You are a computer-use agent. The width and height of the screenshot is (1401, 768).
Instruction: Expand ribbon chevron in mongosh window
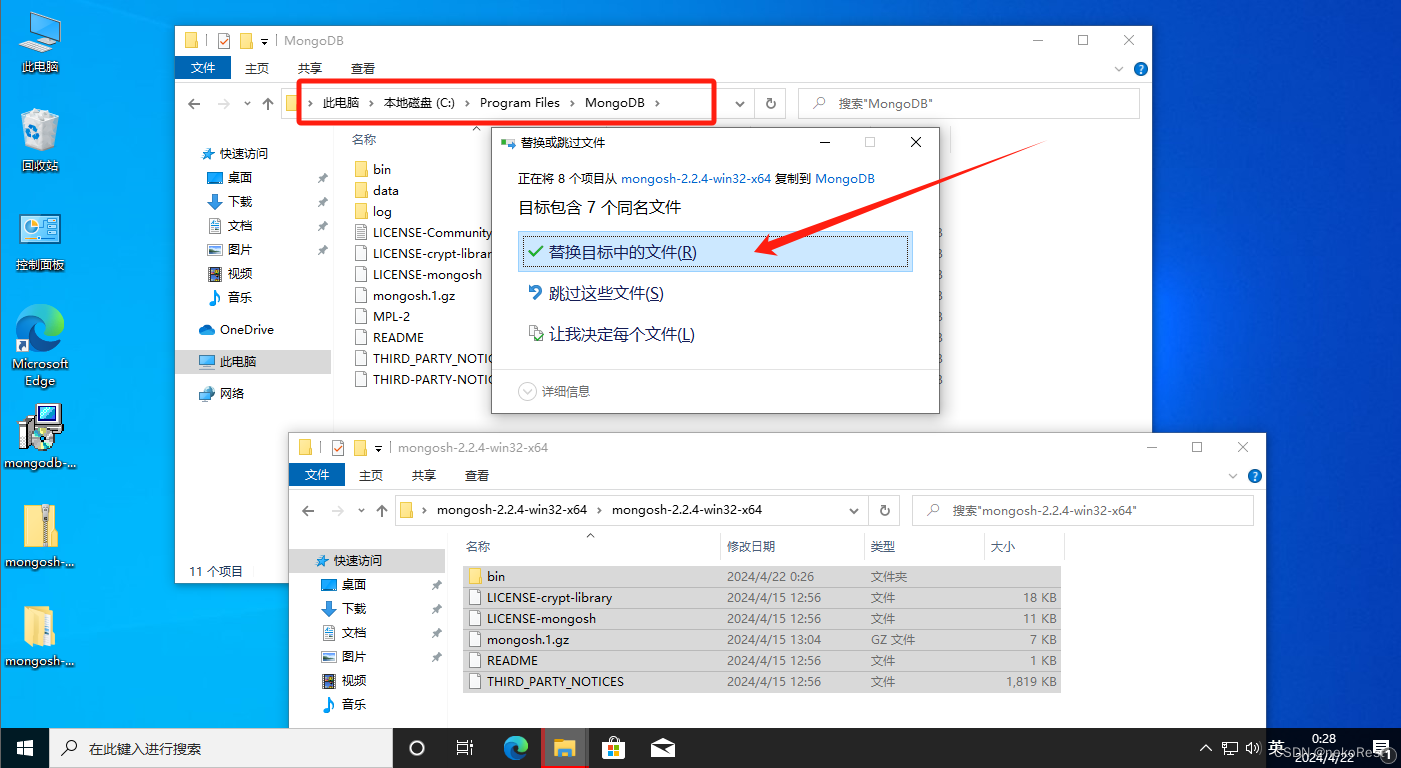[x=1234, y=476]
